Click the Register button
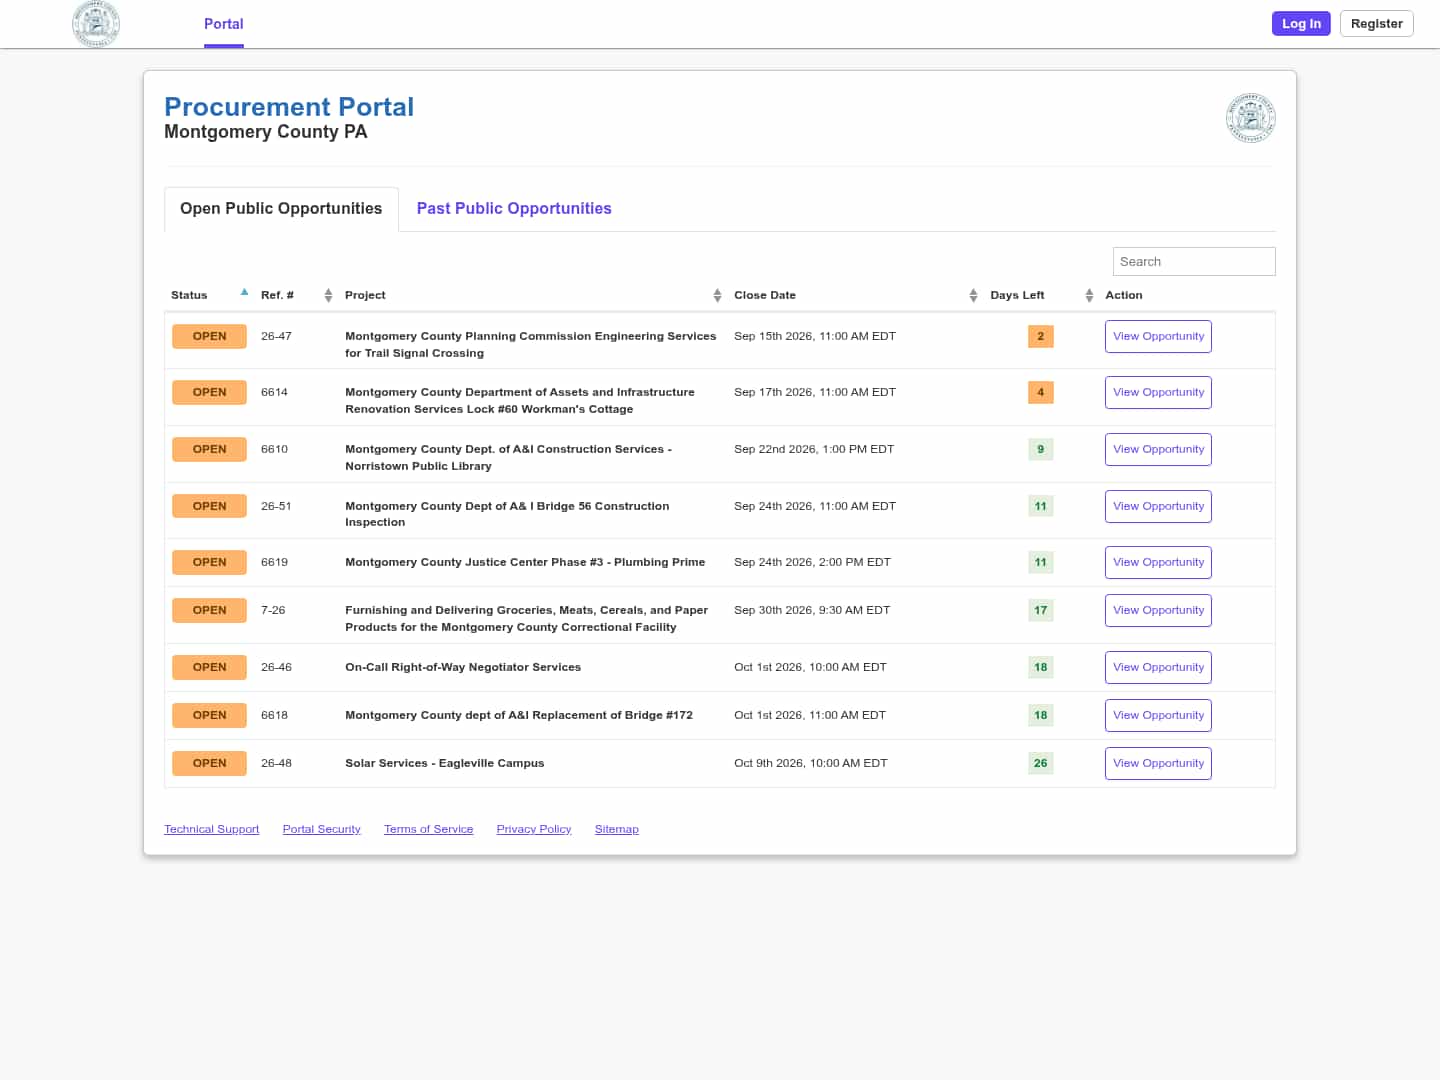Viewport: 1440px width, 1080px height. tap(1377, 24)
